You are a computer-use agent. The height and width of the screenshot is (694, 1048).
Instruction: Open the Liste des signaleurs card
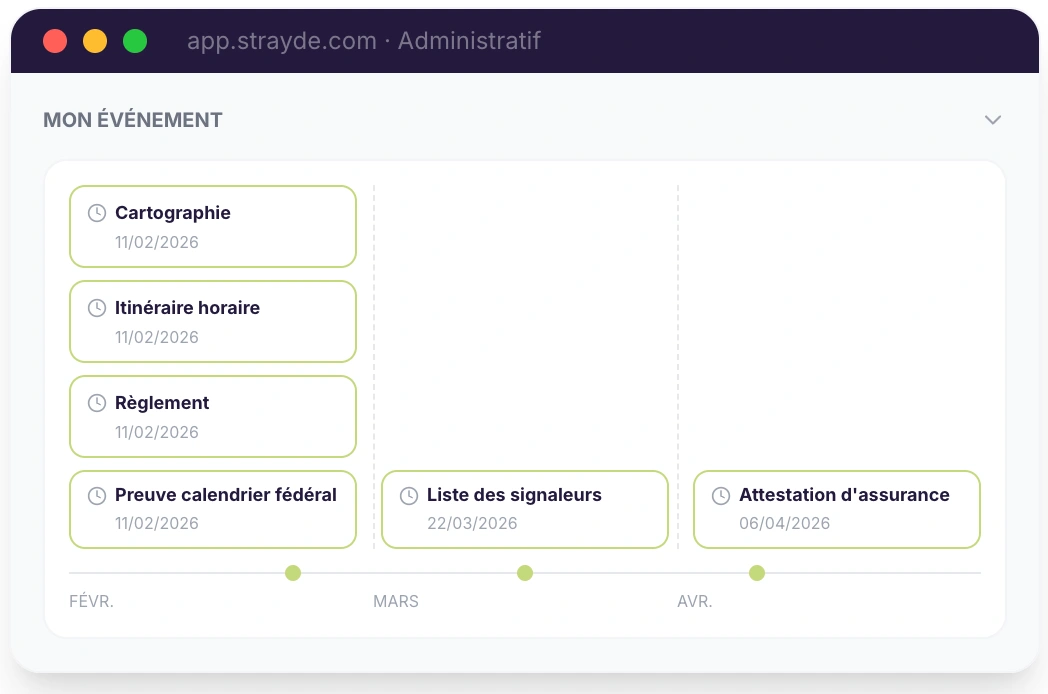tap(524, 509)
